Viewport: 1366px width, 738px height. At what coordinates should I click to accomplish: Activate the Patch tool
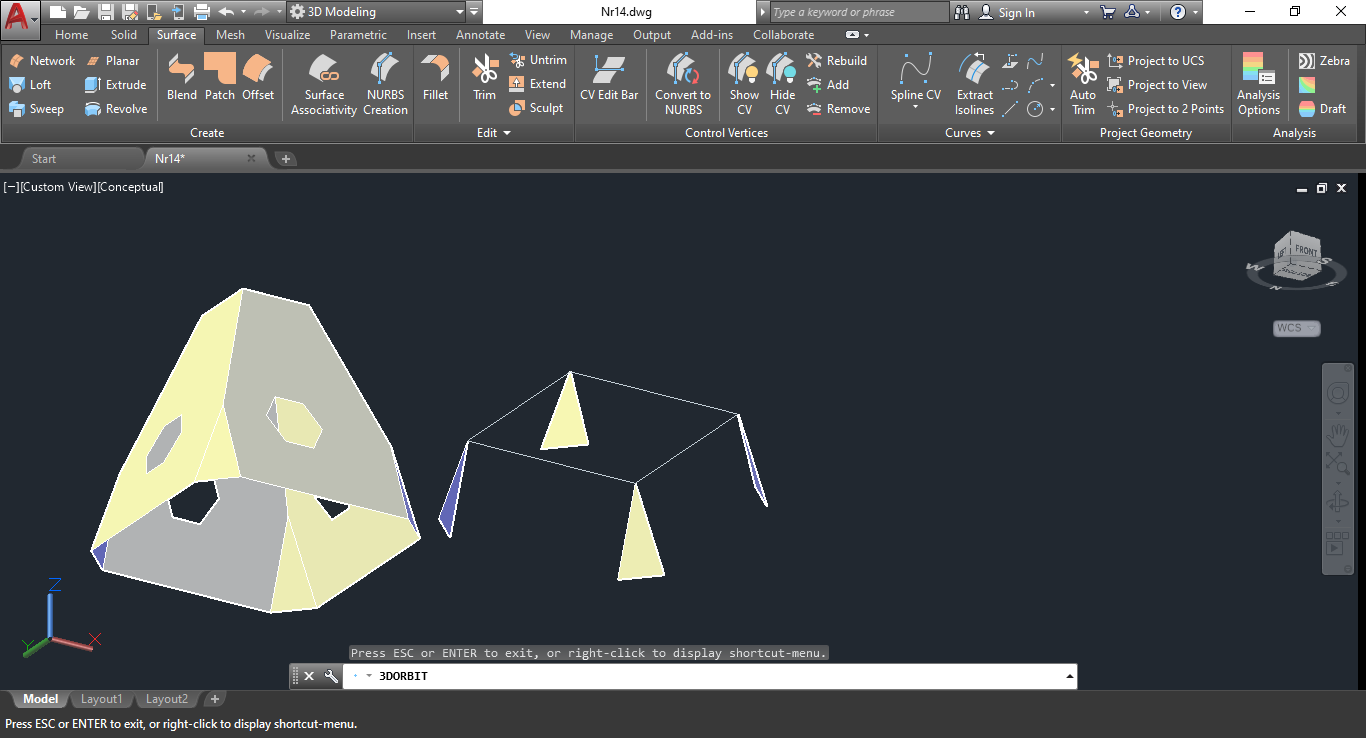219,84
